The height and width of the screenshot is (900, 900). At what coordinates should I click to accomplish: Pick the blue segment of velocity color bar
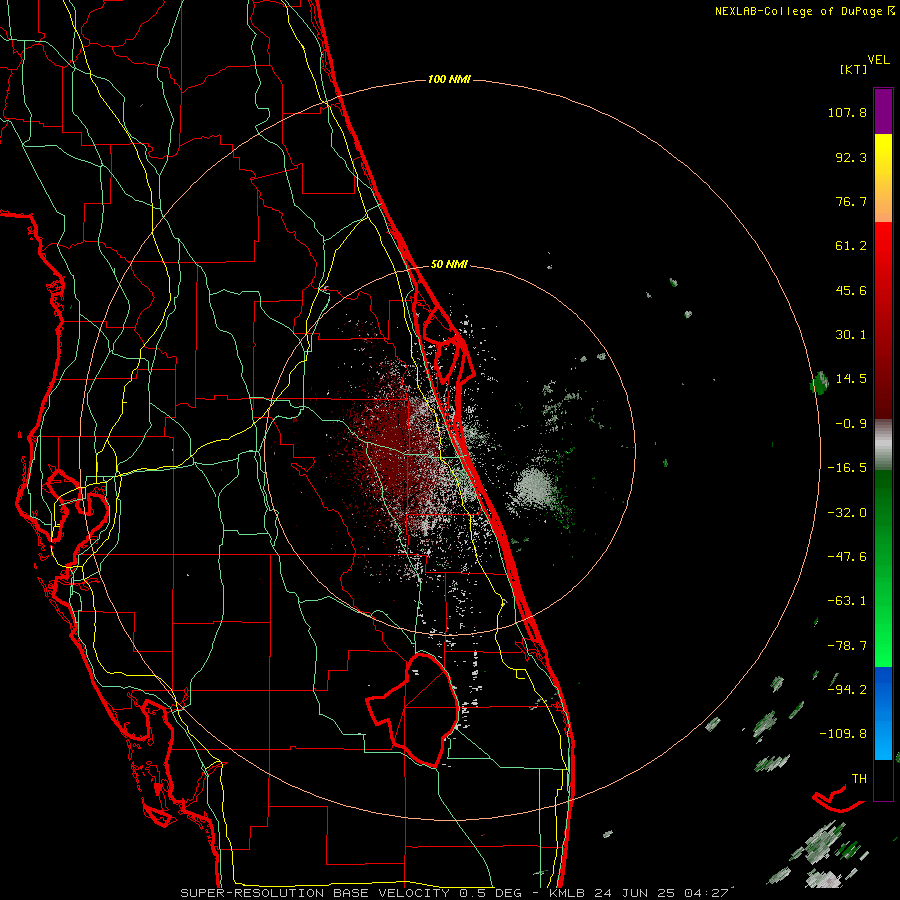[883, 713]
